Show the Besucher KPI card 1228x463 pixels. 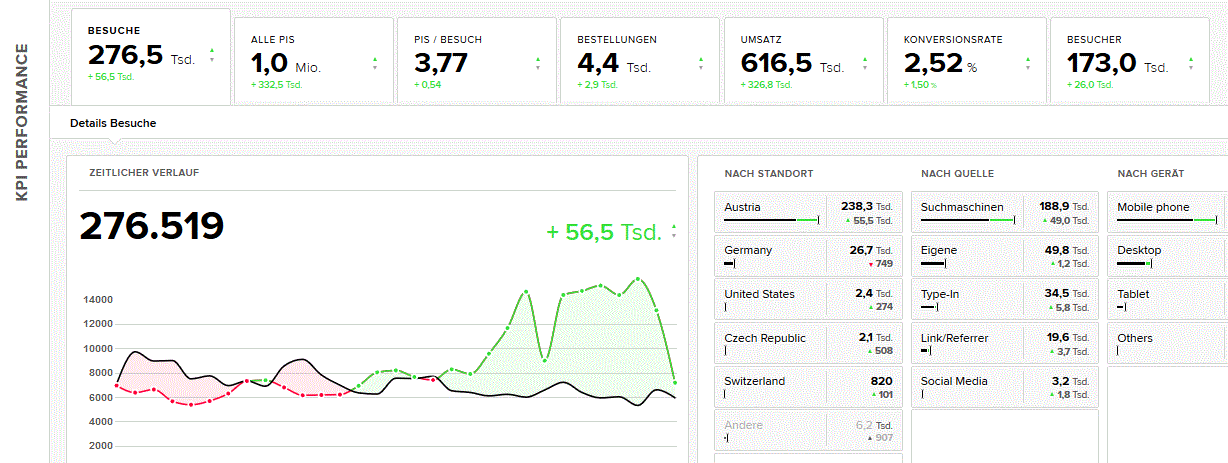[x=1129, y=61]
